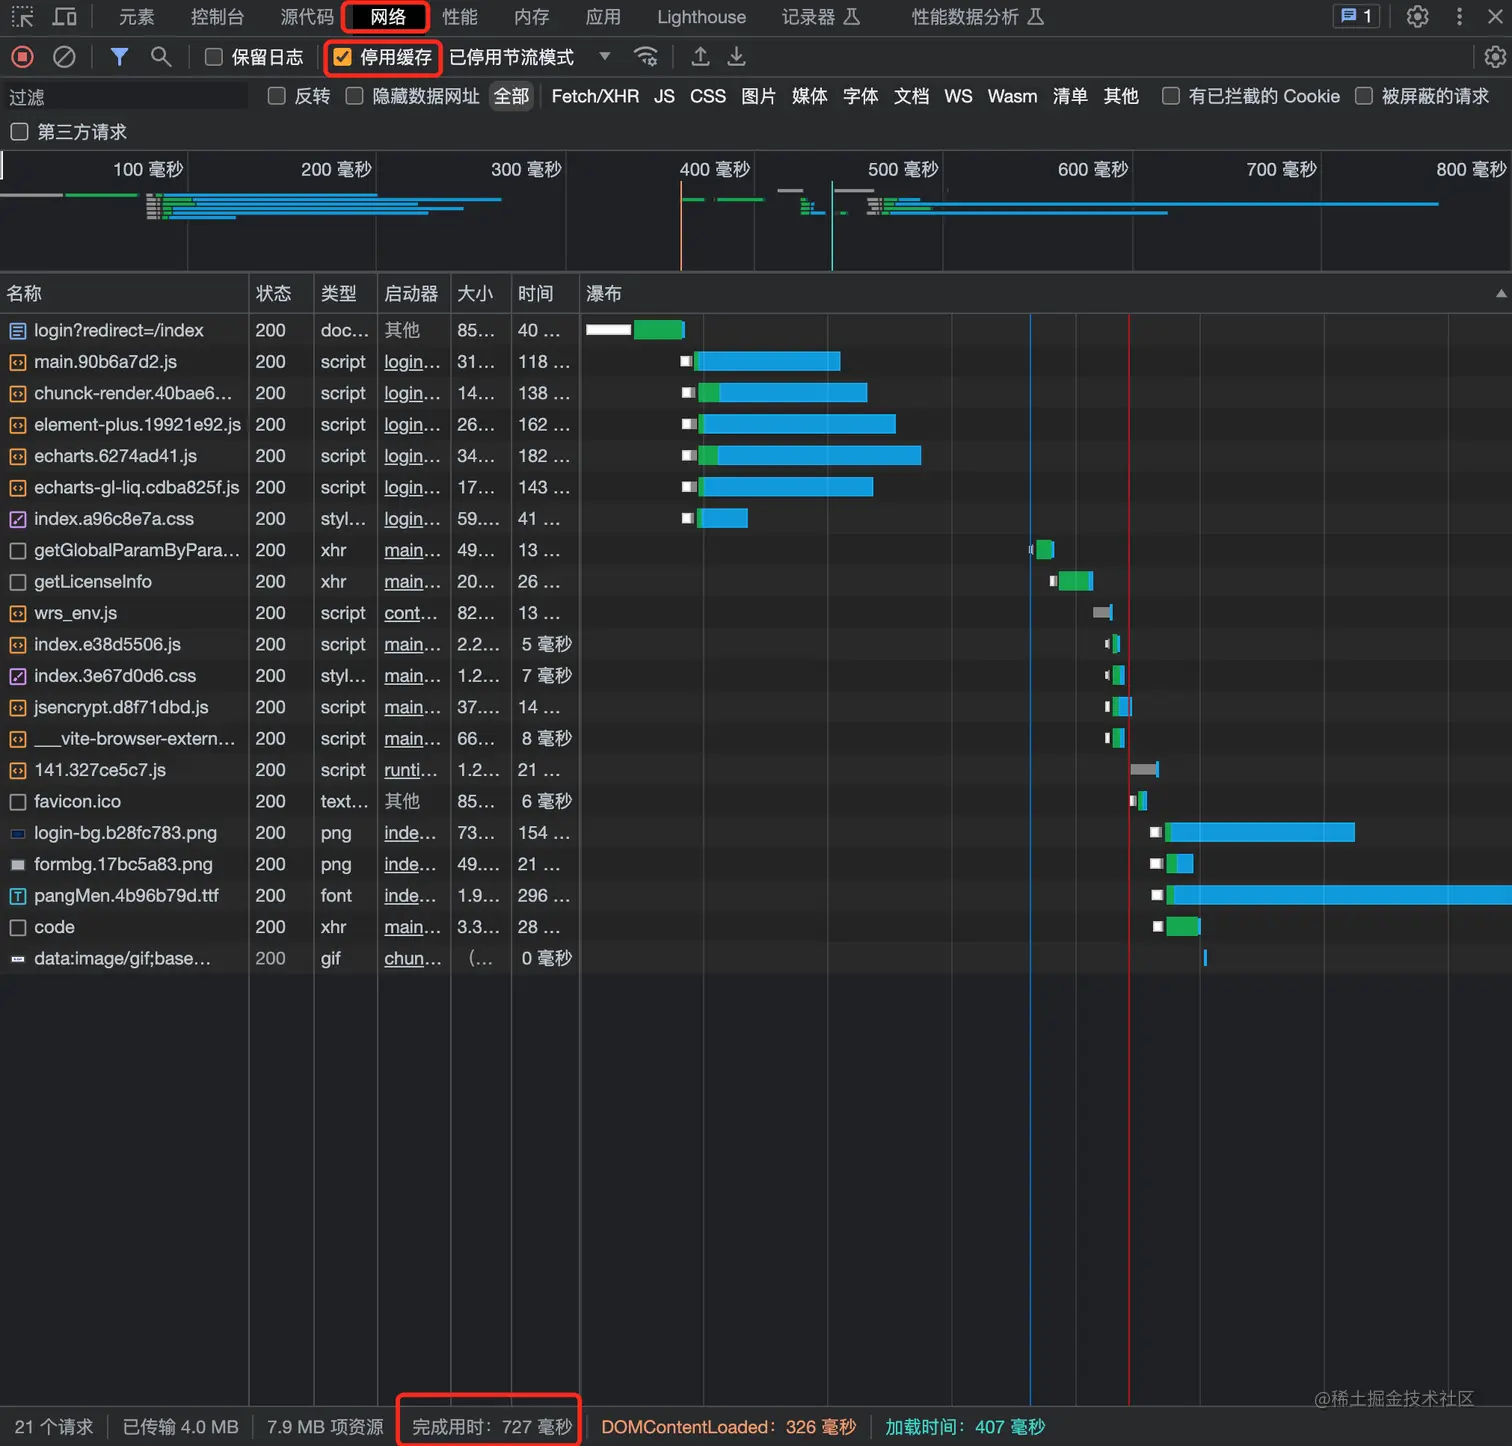Clear the network log
Viewport: 1512px width, 1446px height.
64,57
